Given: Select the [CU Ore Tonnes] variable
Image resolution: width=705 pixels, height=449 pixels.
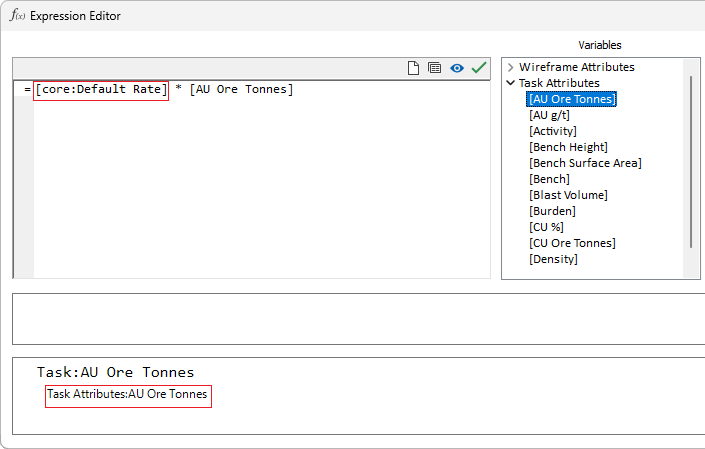Looking at the screenshot, I should 572,243.
